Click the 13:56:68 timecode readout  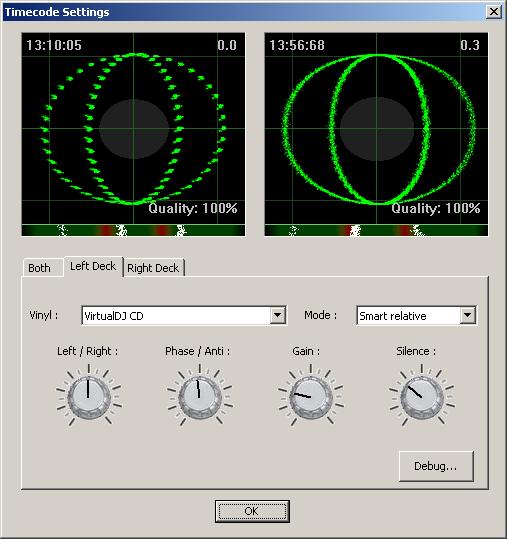click(x=297, y=45)
